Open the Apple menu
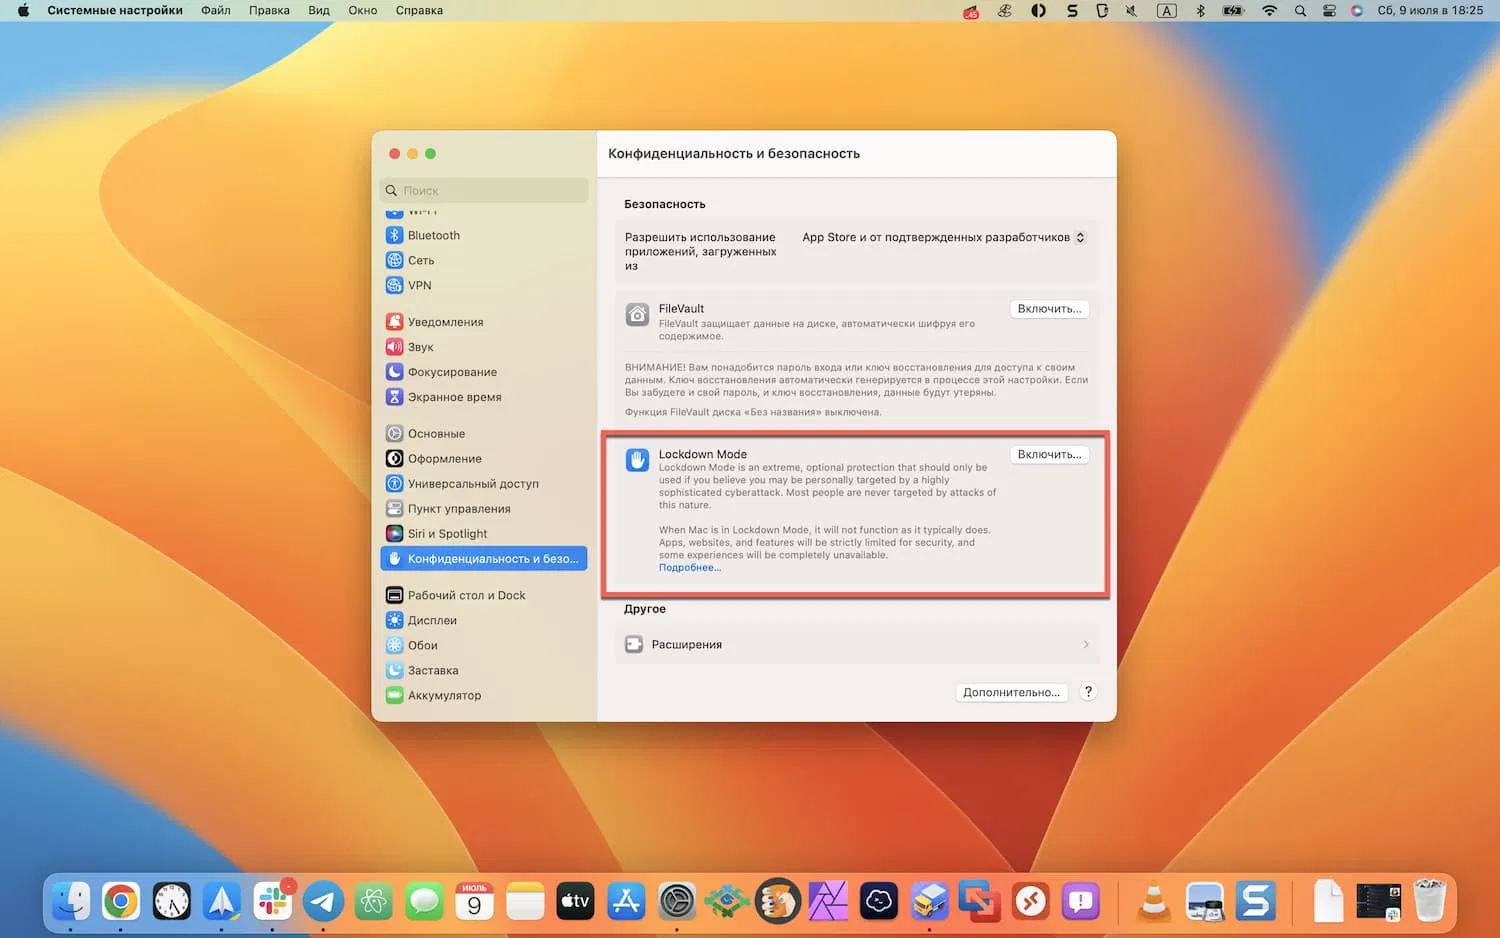 click(x=23, y=11)
